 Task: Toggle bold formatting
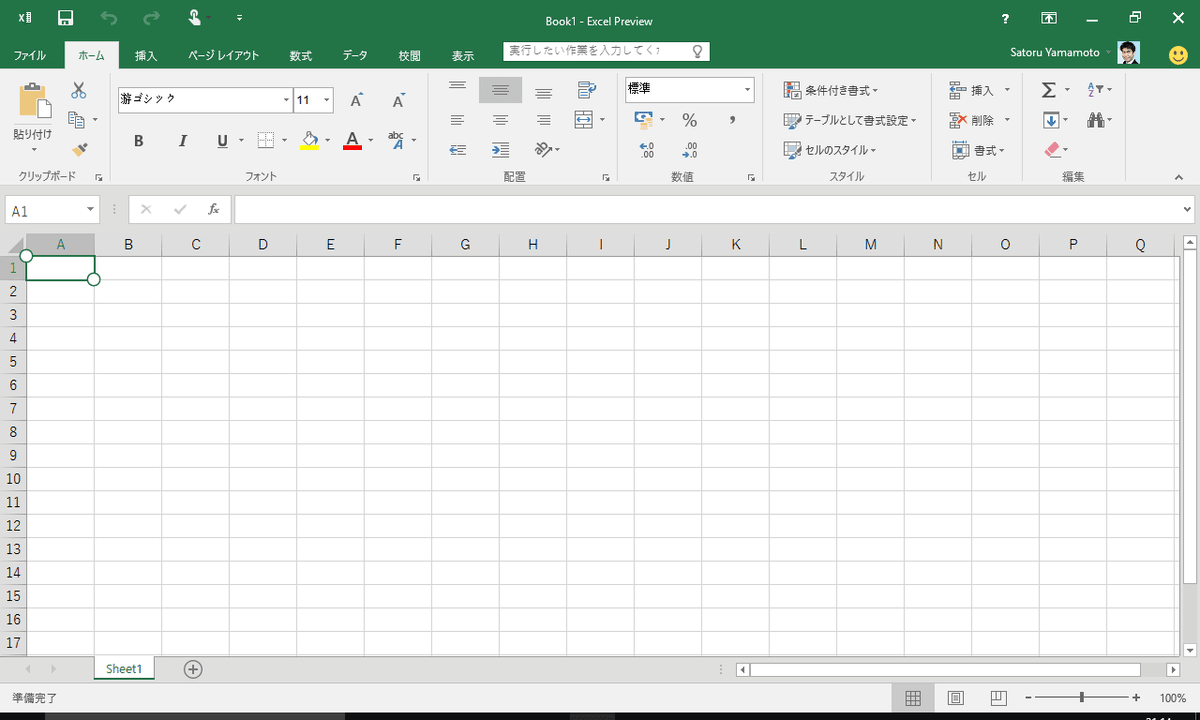click(138, 141)
